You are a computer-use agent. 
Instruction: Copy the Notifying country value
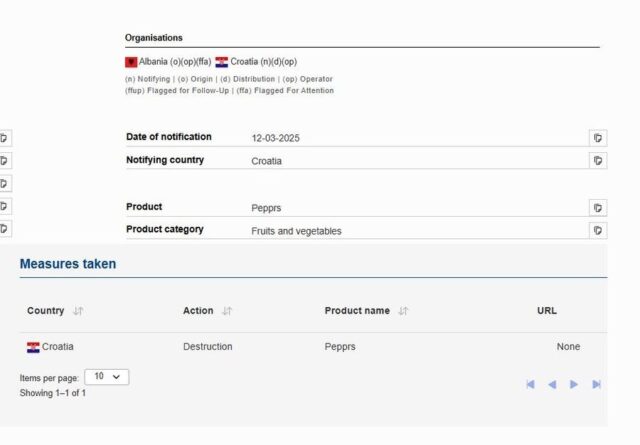click(597, 160)
